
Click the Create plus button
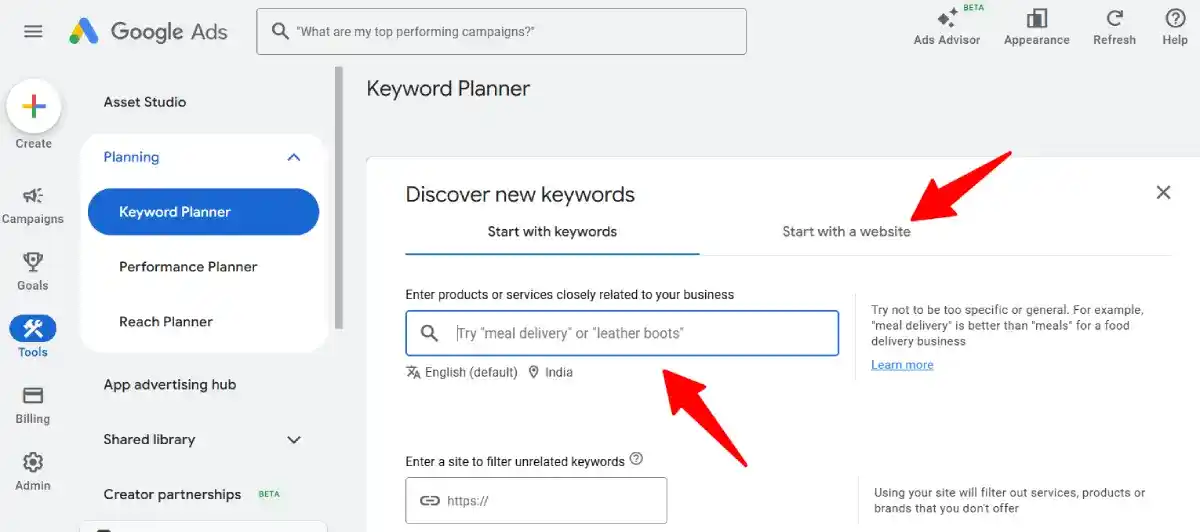tap(34, 107)
